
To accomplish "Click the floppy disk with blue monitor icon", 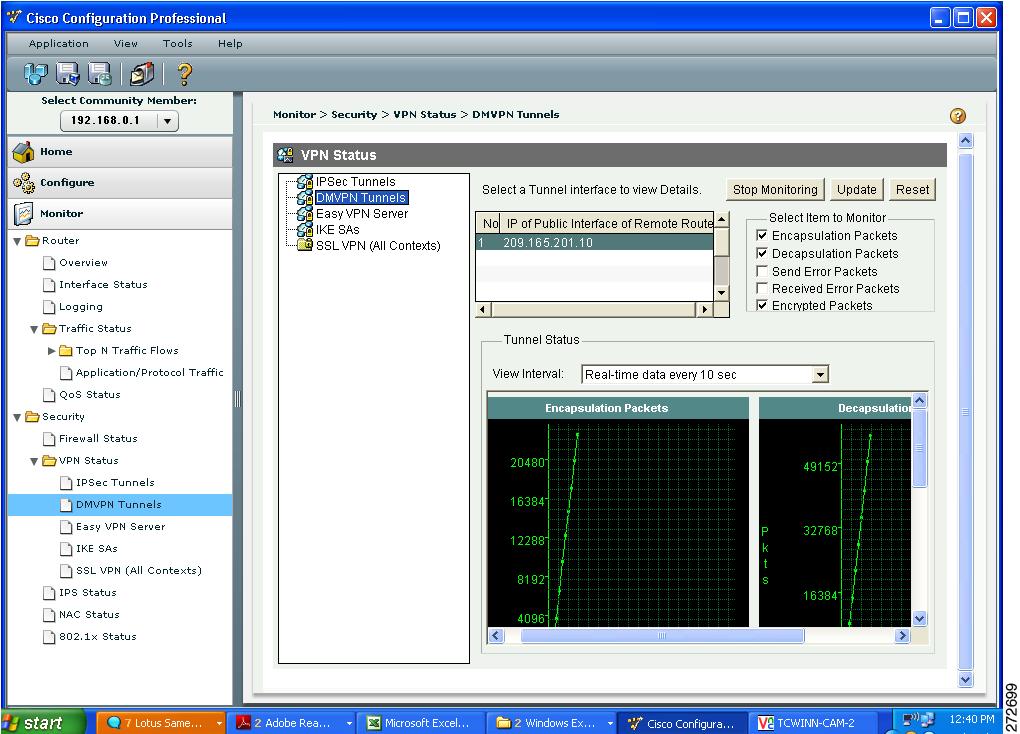I will (x=68, y=74).
